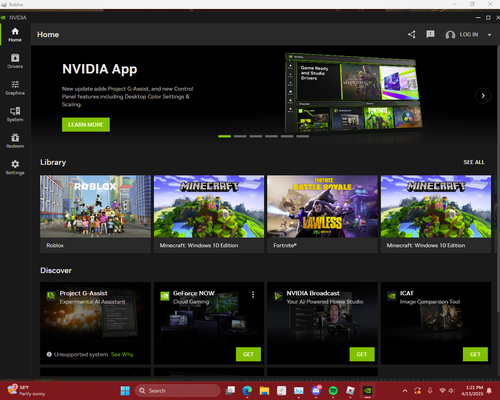Click the send feedback icon in the header
The image size is (500, 400).
coord(430,34)
